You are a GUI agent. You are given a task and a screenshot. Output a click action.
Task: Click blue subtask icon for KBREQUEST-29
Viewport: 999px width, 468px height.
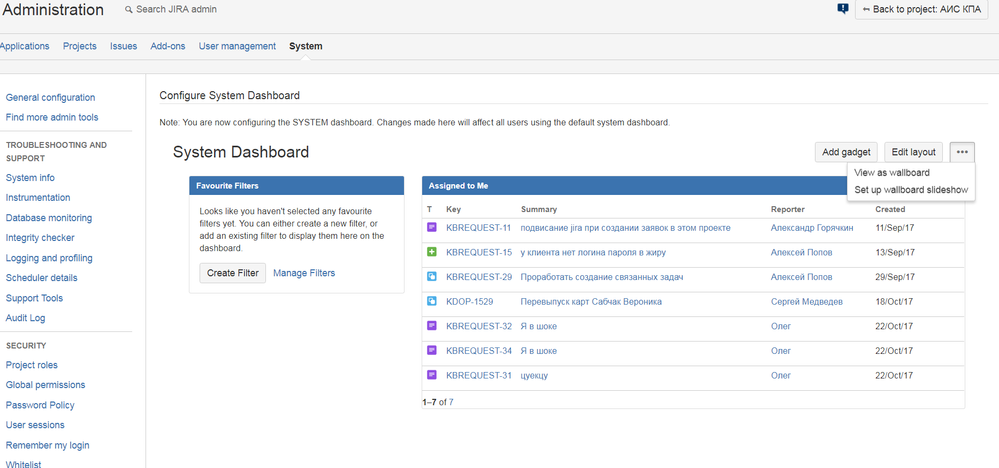click(431, 277)
